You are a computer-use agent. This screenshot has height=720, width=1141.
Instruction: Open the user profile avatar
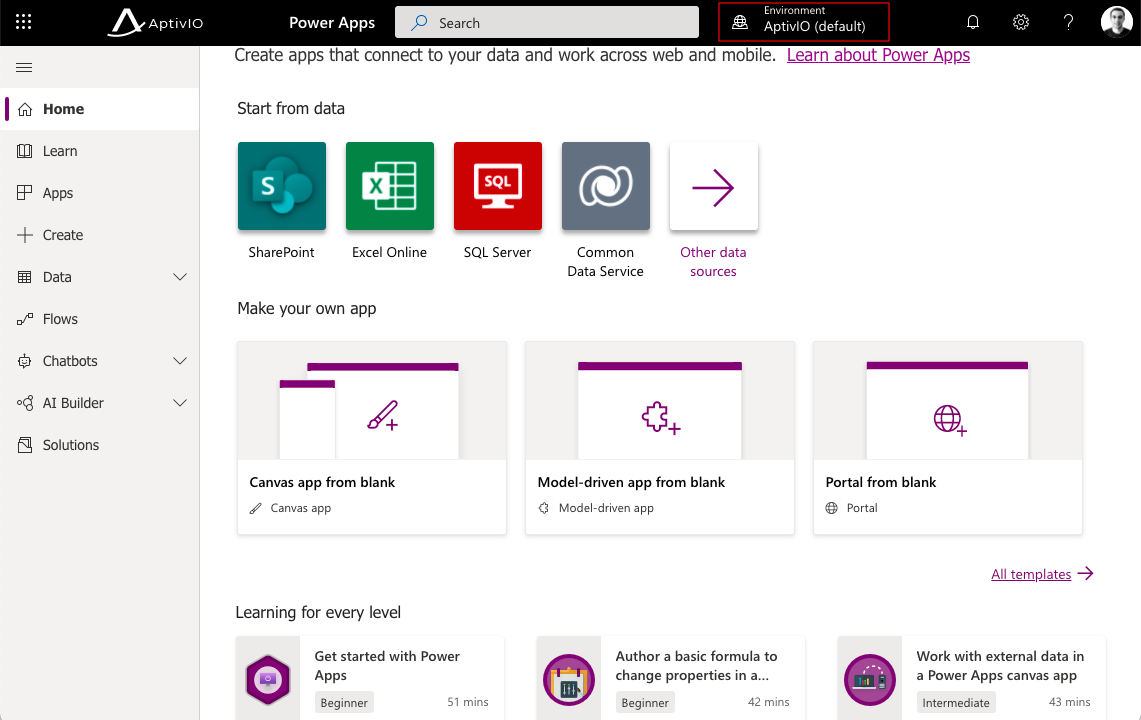coord(1116,22)
